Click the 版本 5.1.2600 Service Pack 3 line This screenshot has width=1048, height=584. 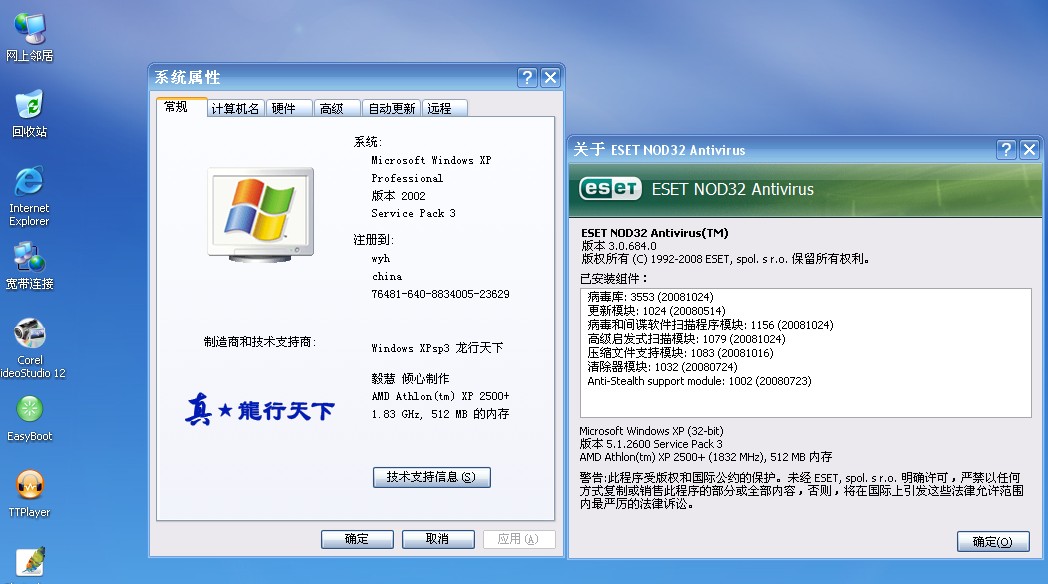point(650,444)
